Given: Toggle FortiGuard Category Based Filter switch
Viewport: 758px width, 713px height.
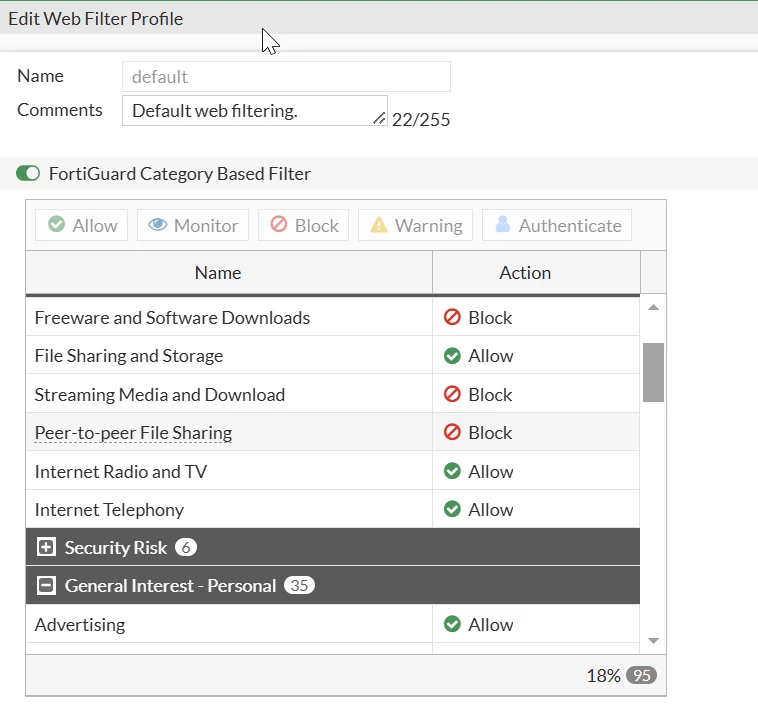Looking at the screenshot, I should click(28, 173).
